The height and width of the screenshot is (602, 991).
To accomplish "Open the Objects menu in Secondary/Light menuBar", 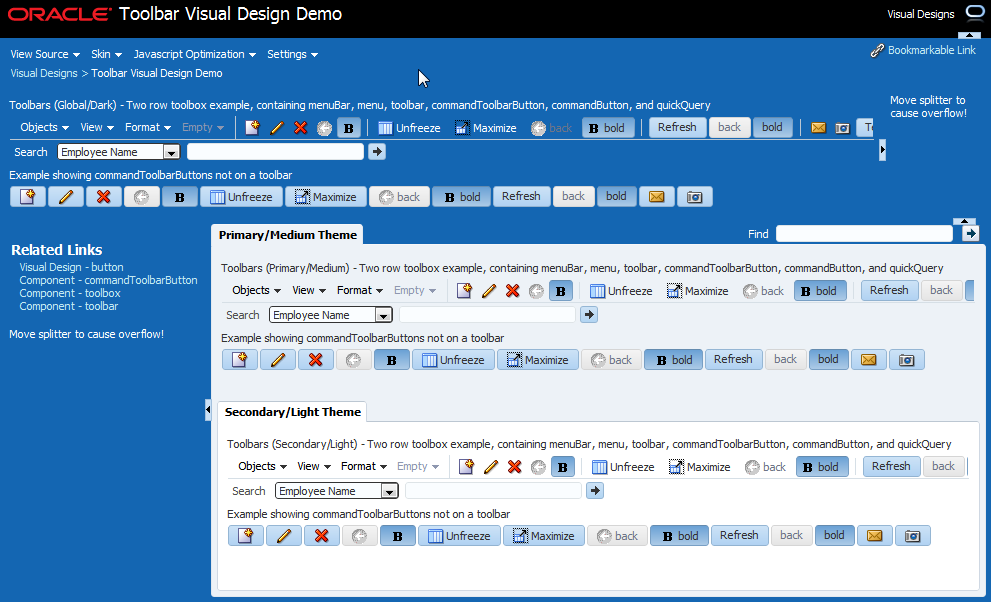I will (x=262, y=467).
